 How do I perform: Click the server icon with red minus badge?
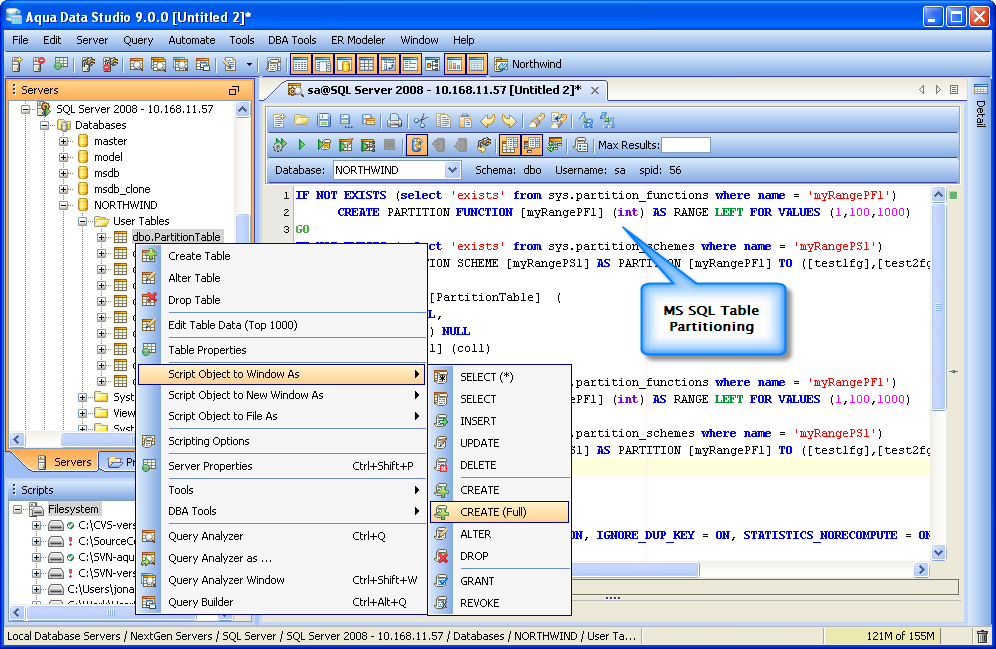pos(39,64)
